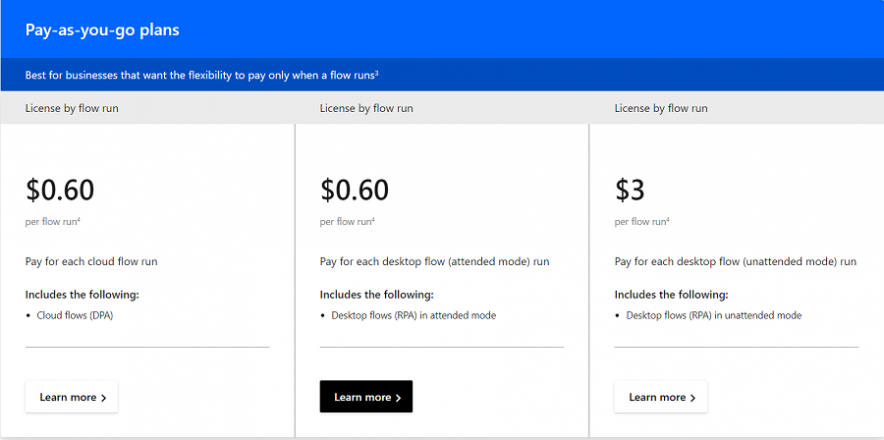
Task: Click "Includes the following:" in the cloud flow plan
Action: click(82, 295)
